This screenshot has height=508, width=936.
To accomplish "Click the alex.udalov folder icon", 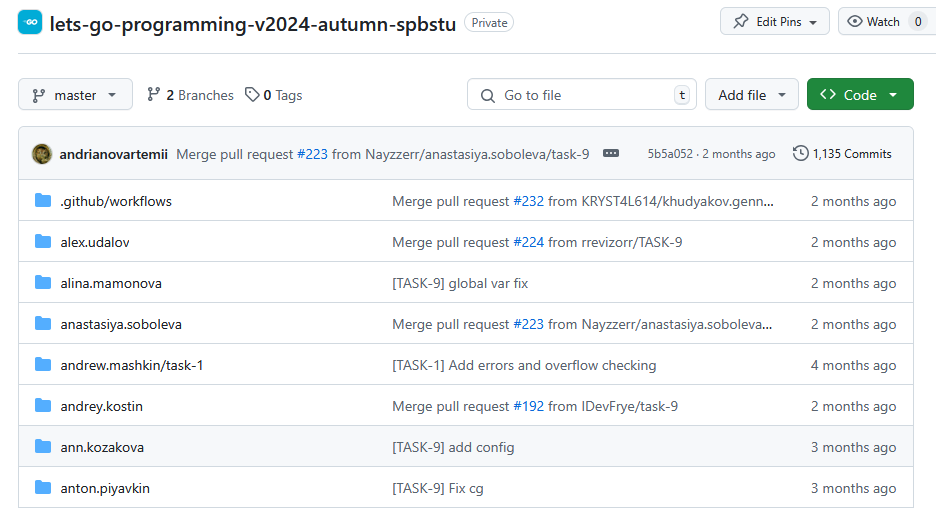I will tap(43, 242).
